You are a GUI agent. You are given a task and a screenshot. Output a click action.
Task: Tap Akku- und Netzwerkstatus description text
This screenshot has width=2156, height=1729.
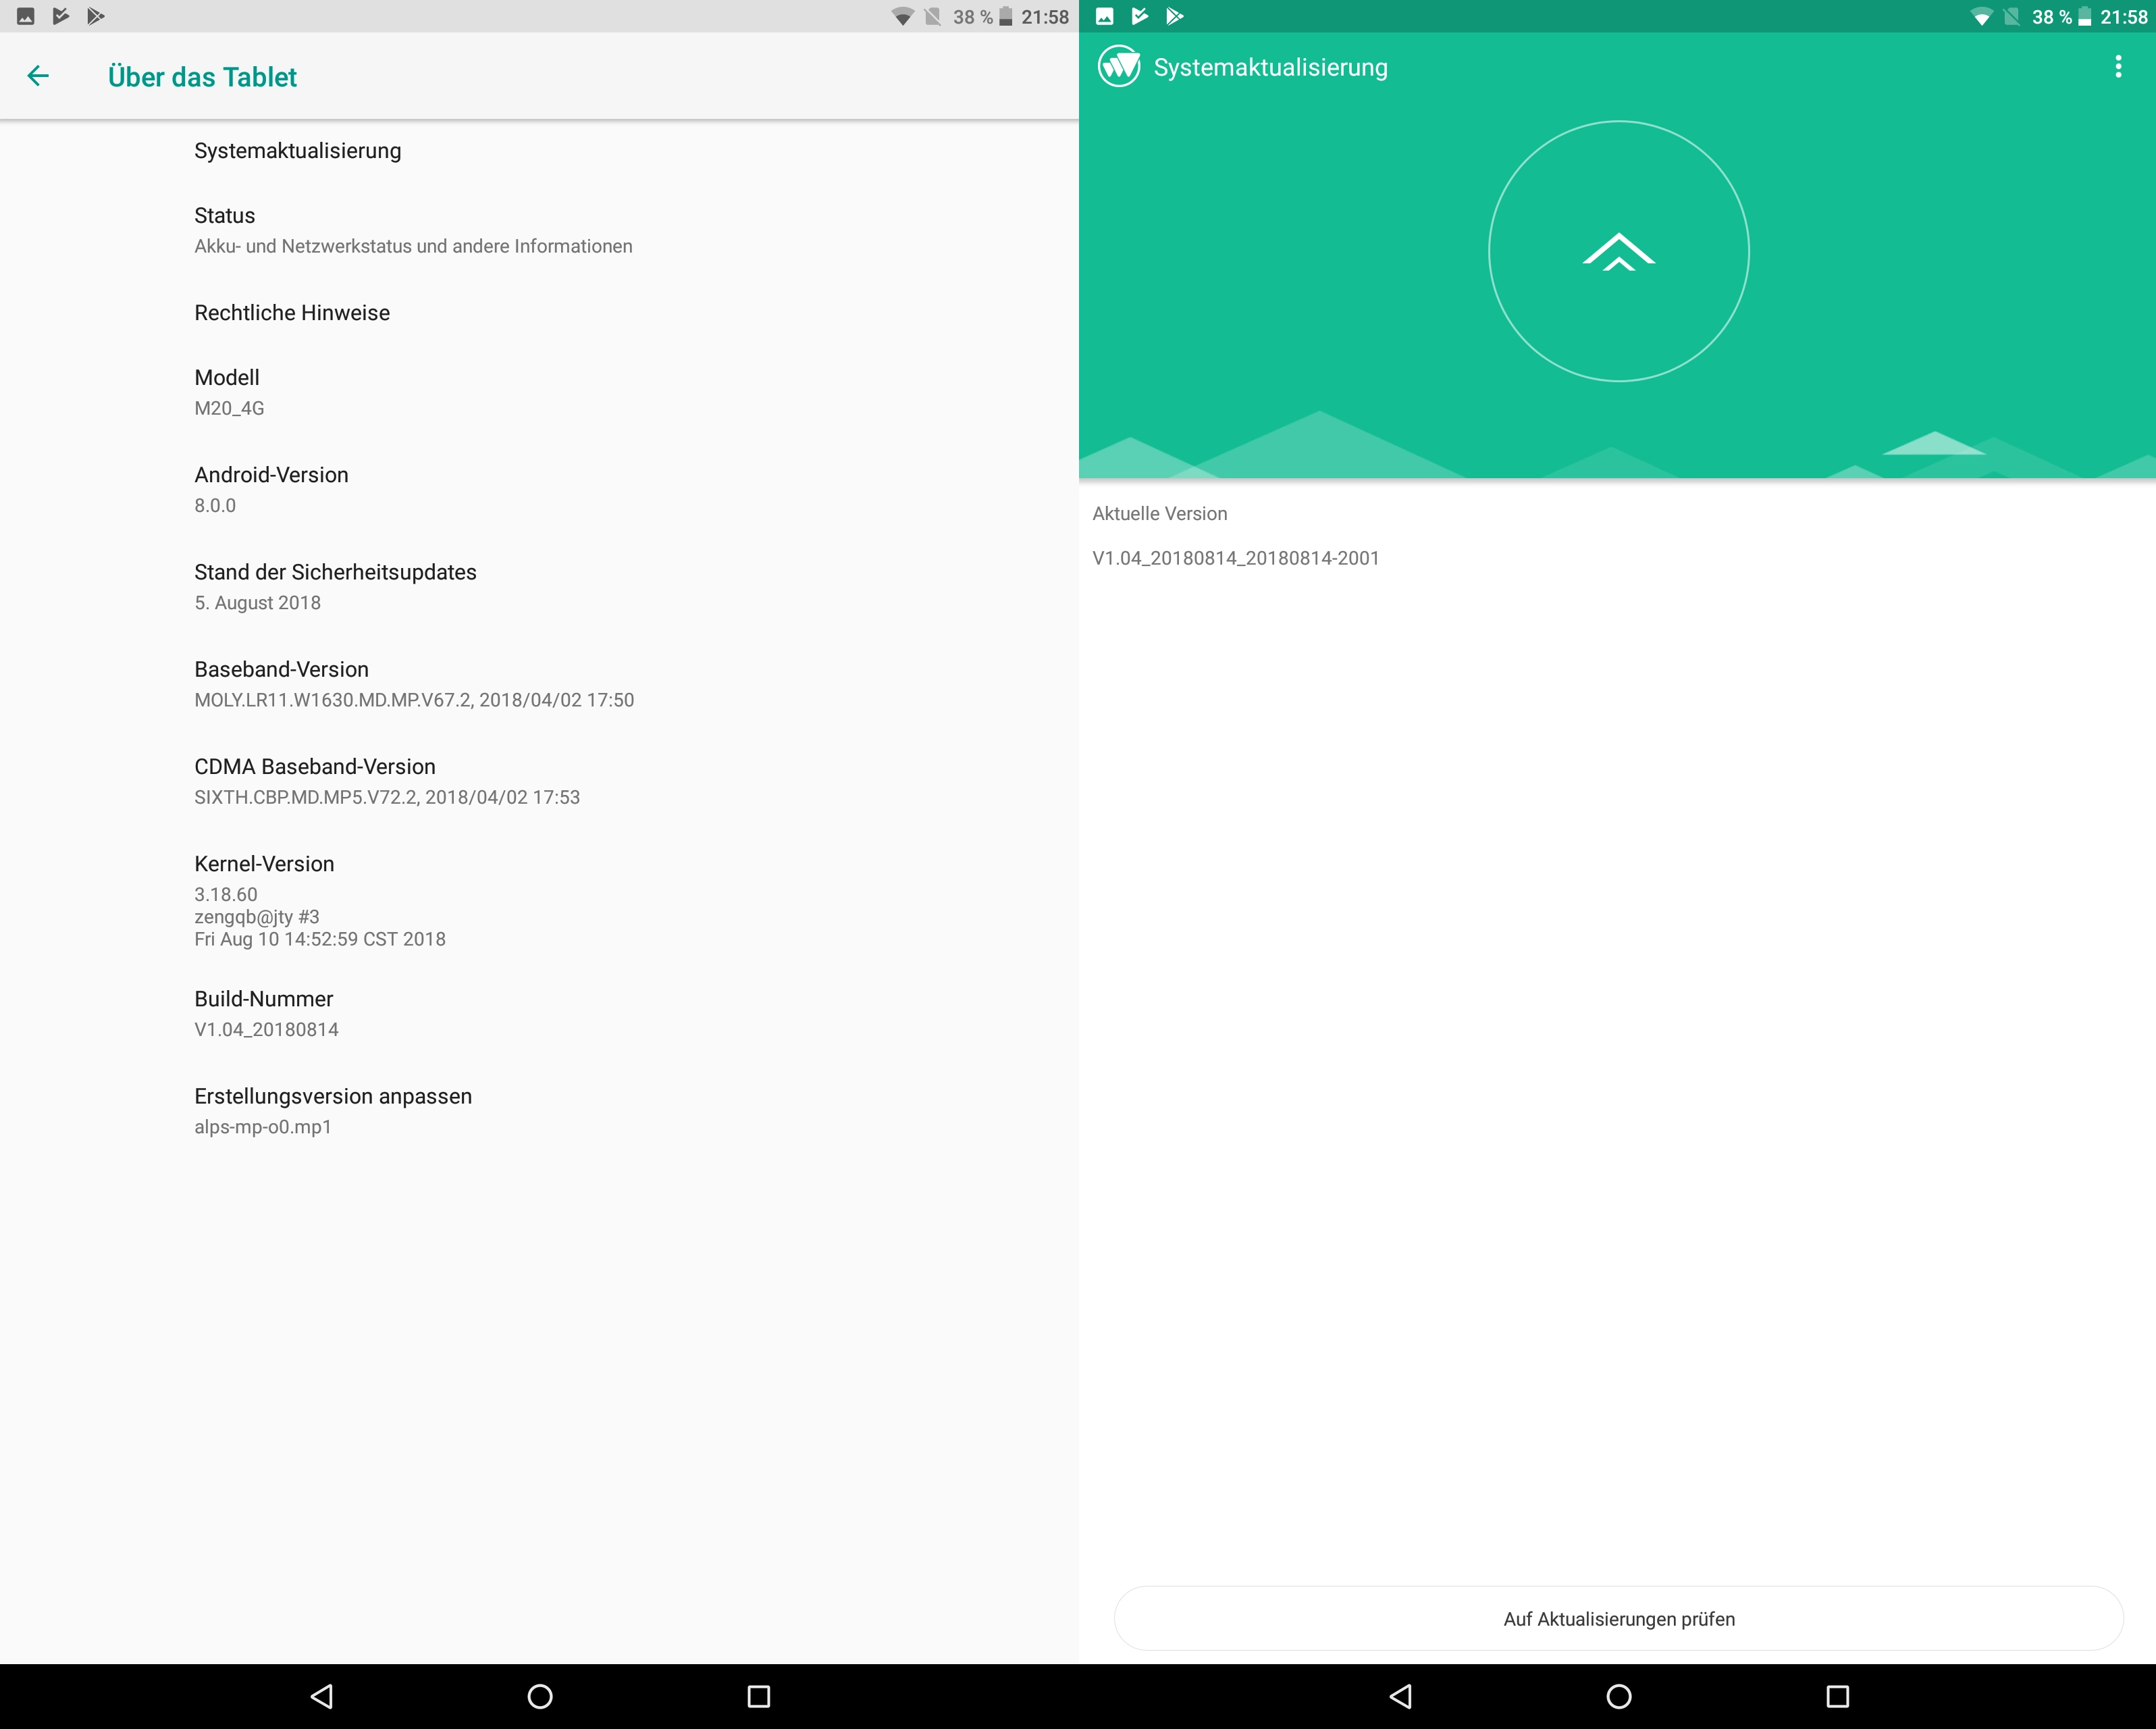coord(413,246)
